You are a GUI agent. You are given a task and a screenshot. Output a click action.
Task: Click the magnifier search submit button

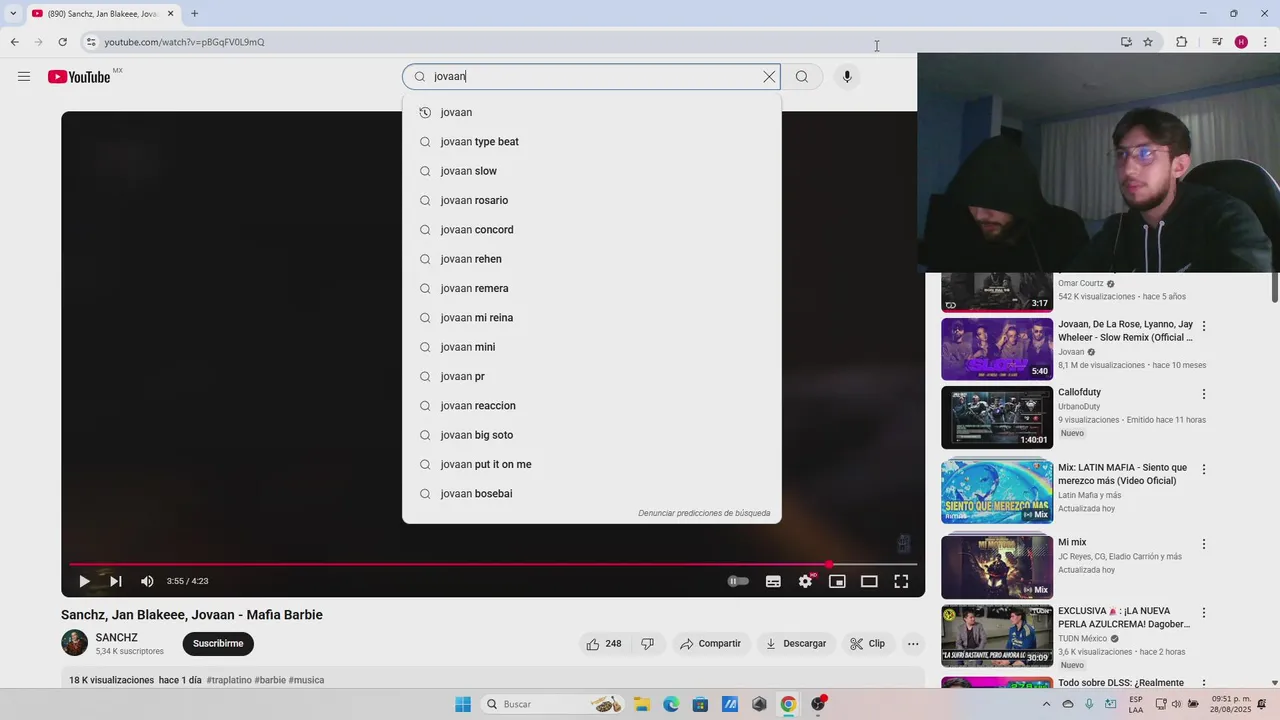[802, 77]
